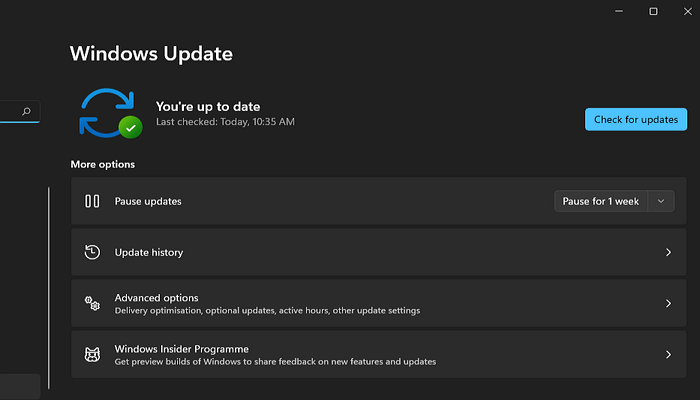Maximize the Settings window
This screenshot has height=400, width=700.
coord(653,11)
